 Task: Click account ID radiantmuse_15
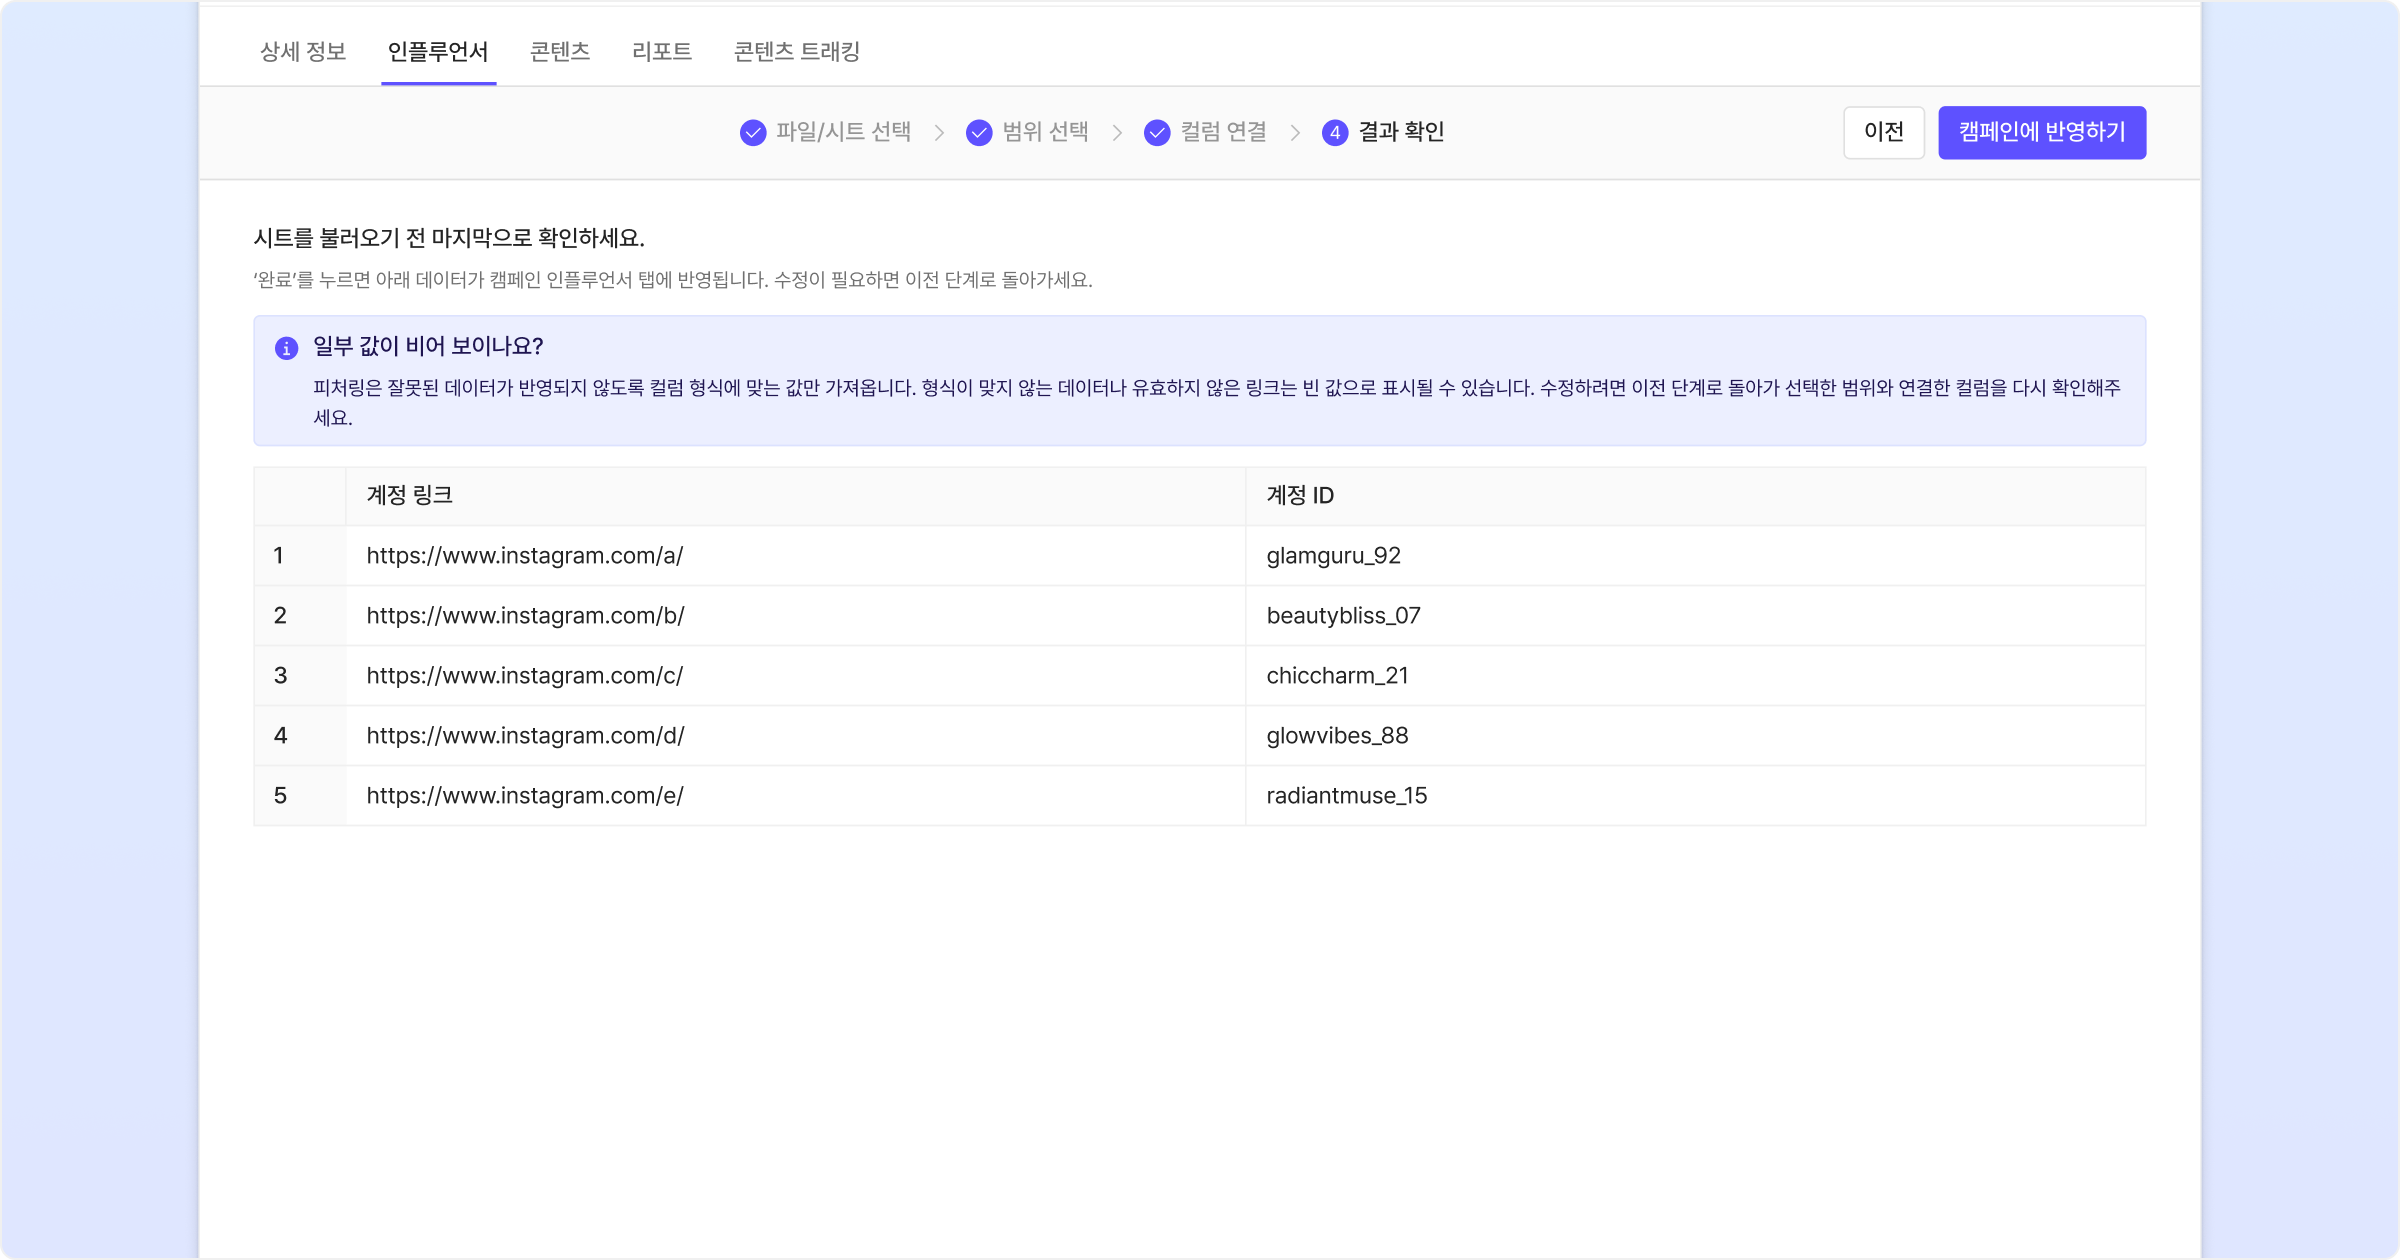pyautogui.click(x=1347, y=796)
